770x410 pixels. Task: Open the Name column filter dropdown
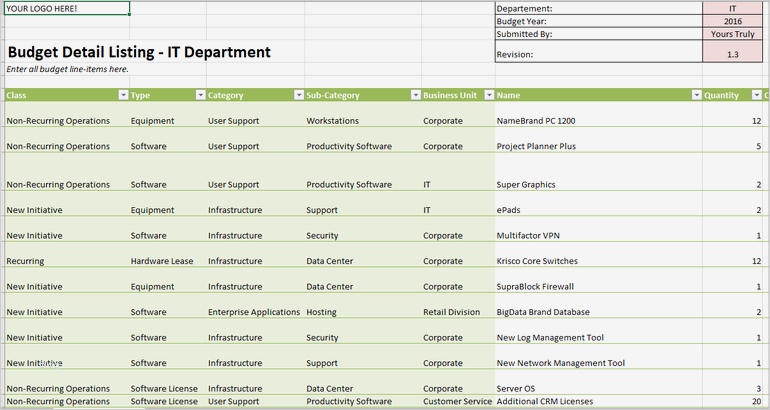pos(696,95)
